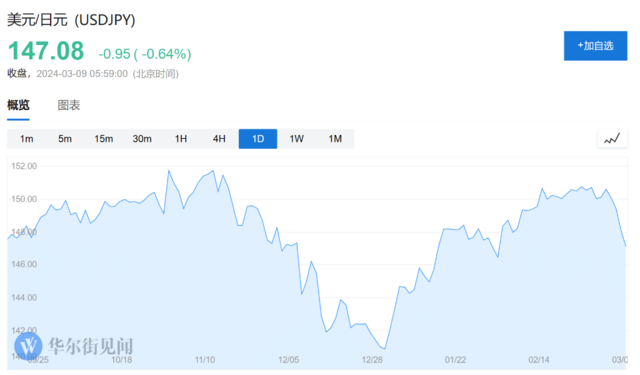Switch chart to 4H interval
Viewport: 640px width, 375px height.
coord(219,139)
